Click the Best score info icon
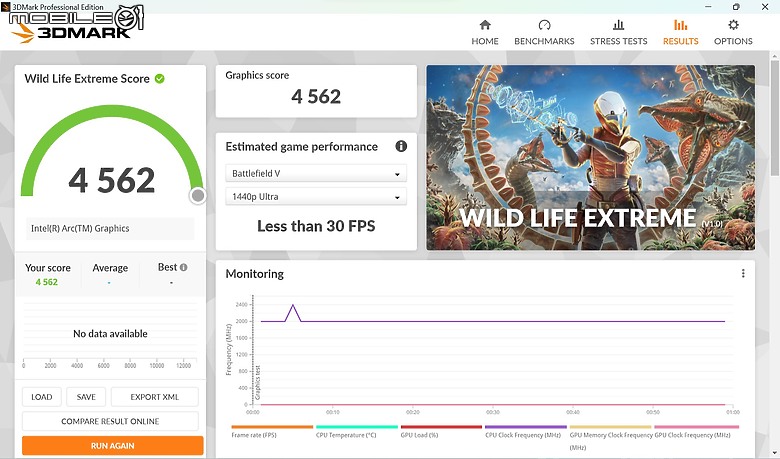This screenshot has height=459, width=780. coord(184,268)
